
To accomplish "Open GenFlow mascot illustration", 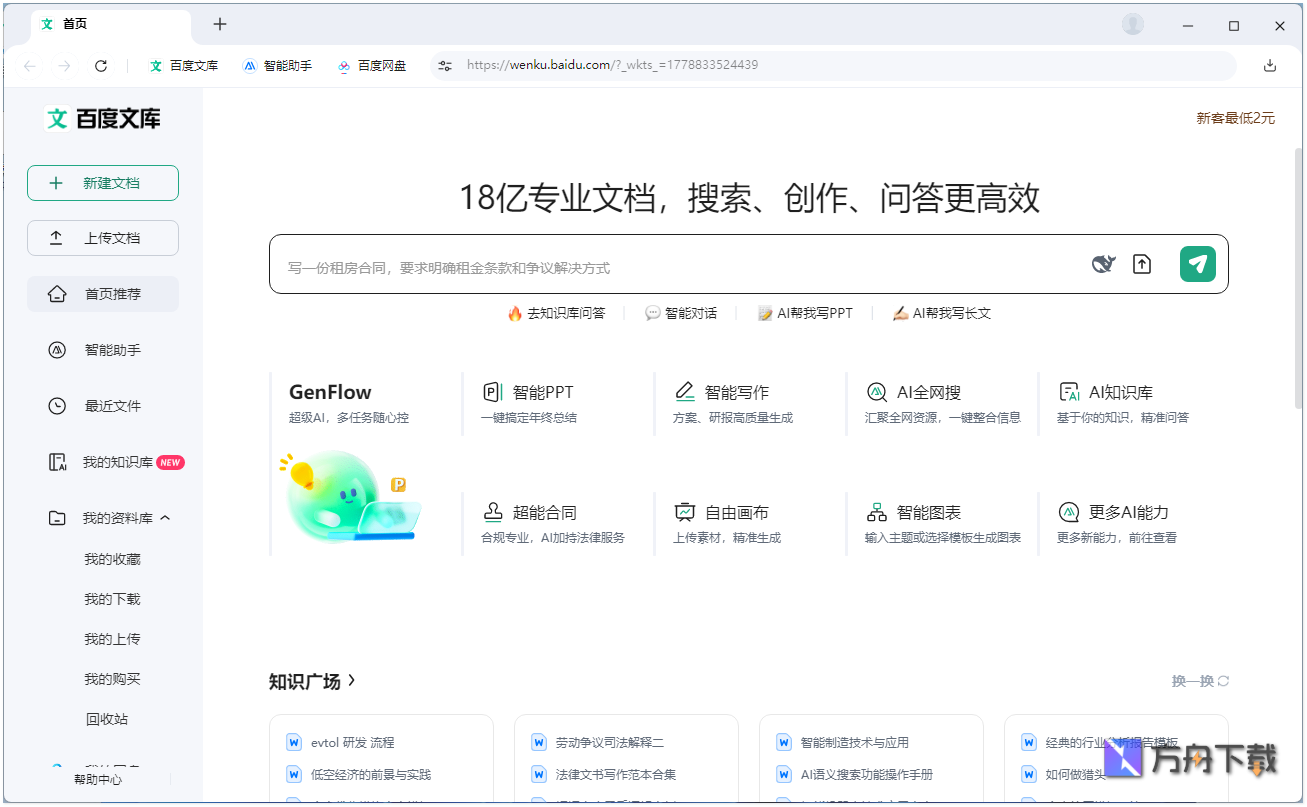I will coord(348,498).
